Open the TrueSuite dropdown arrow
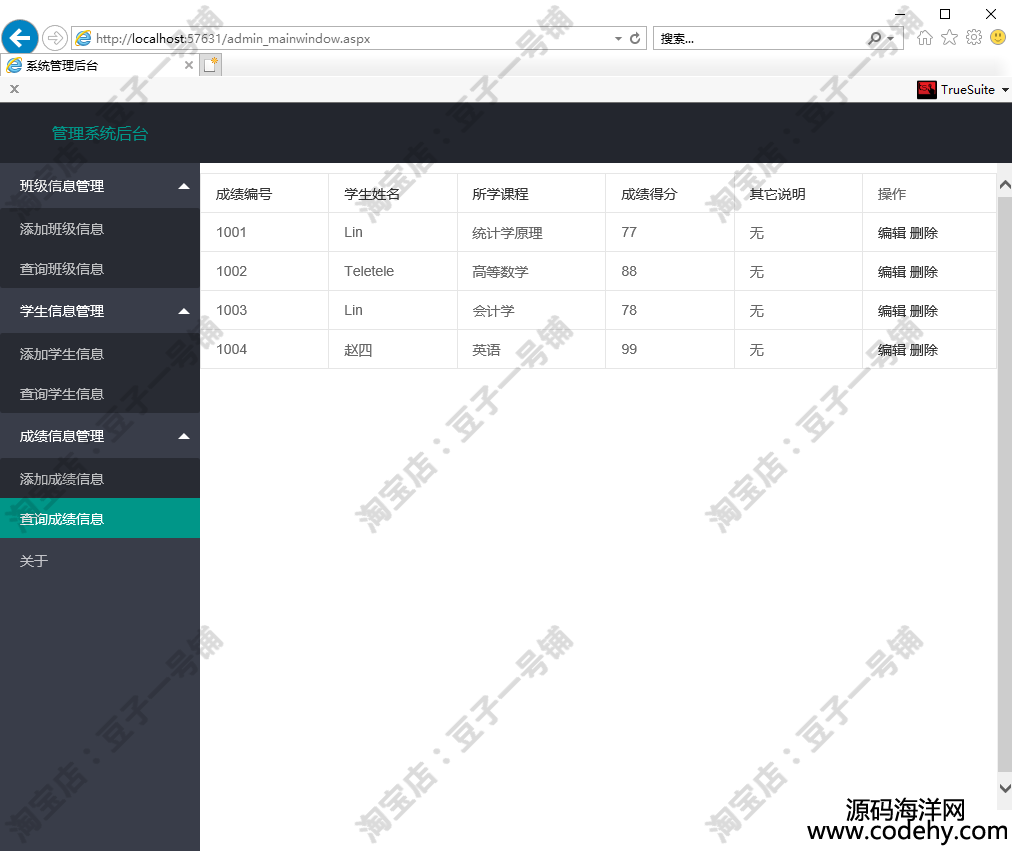Image resolution: width=1012 pixels, height=851 pixels. (x=1005, y=90)
